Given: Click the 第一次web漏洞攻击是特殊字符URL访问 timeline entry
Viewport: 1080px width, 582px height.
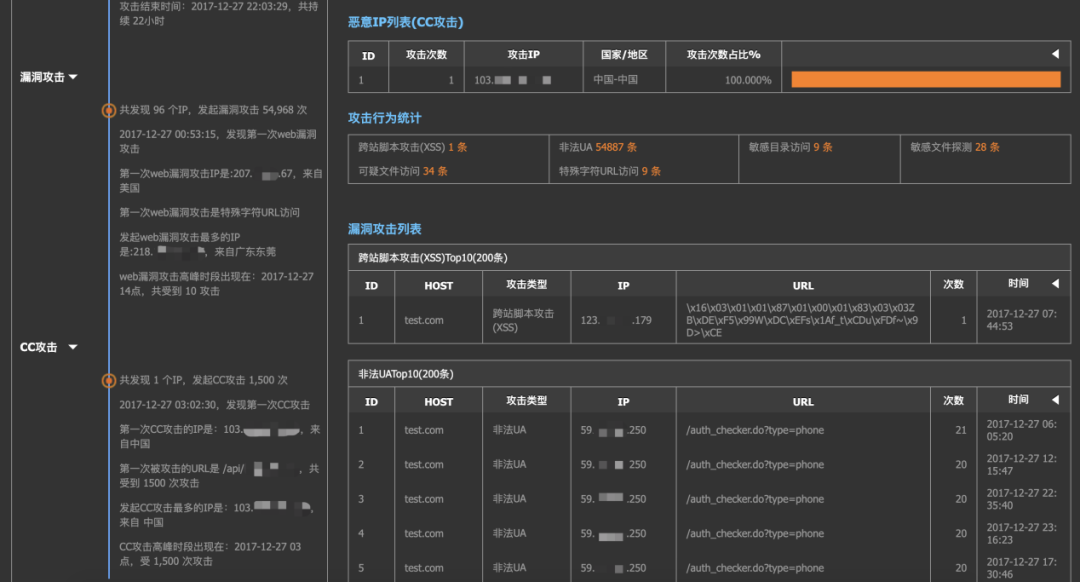Looking at the screenshot, I should [x=209, y=213].
